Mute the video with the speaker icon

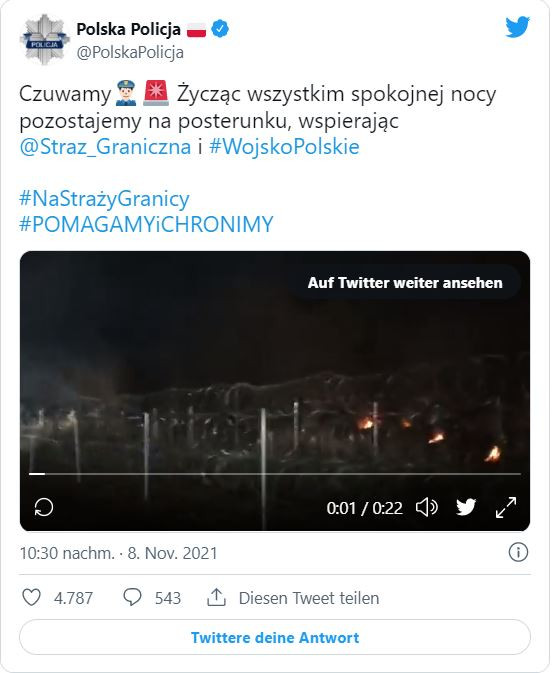pos(427,507)
